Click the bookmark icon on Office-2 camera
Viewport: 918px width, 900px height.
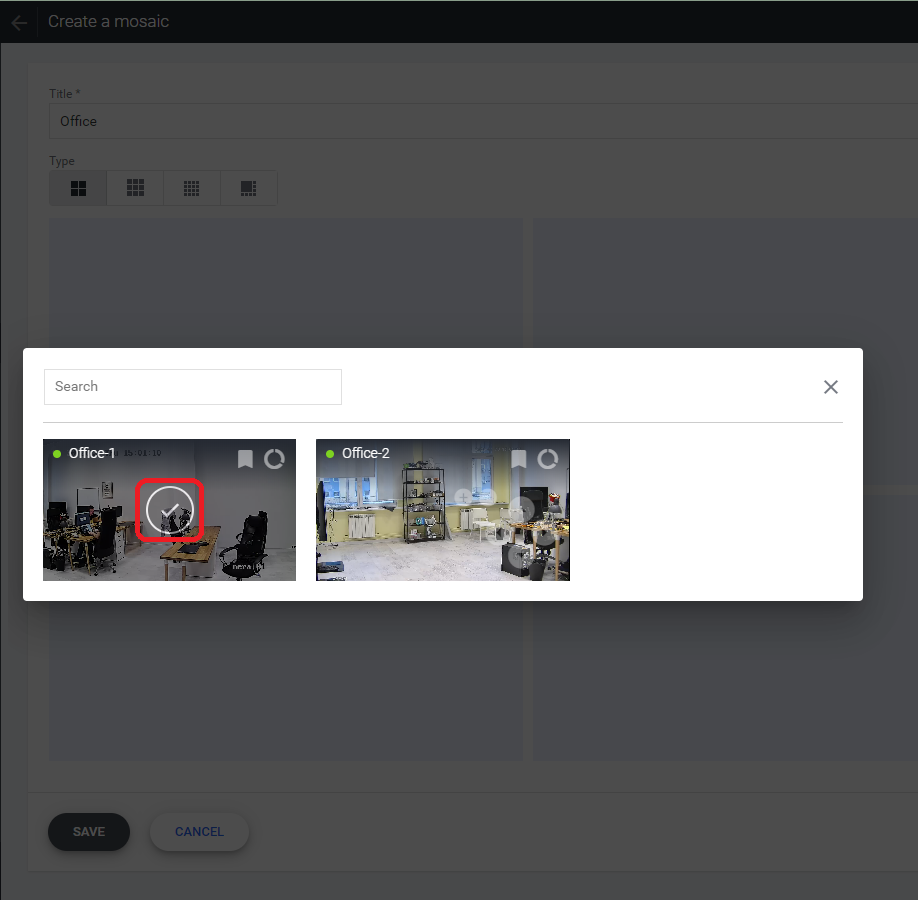[x=519, y=459]
